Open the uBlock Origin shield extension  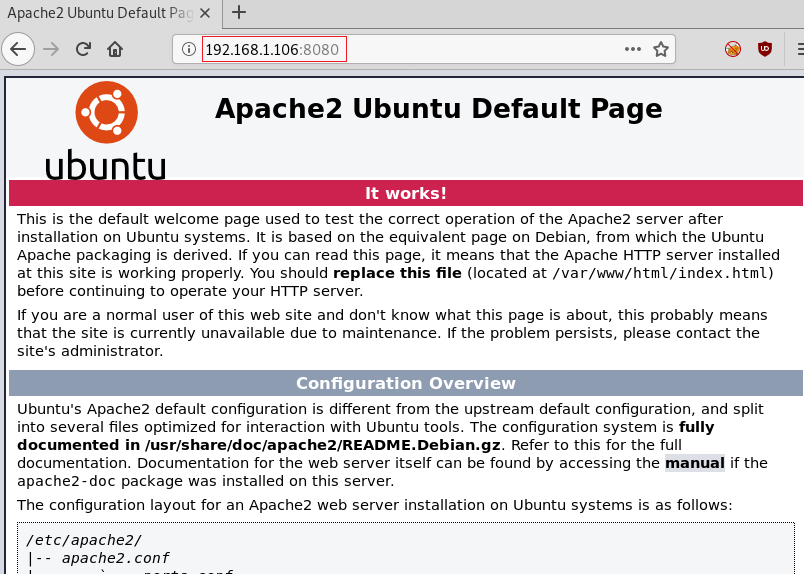765,49
